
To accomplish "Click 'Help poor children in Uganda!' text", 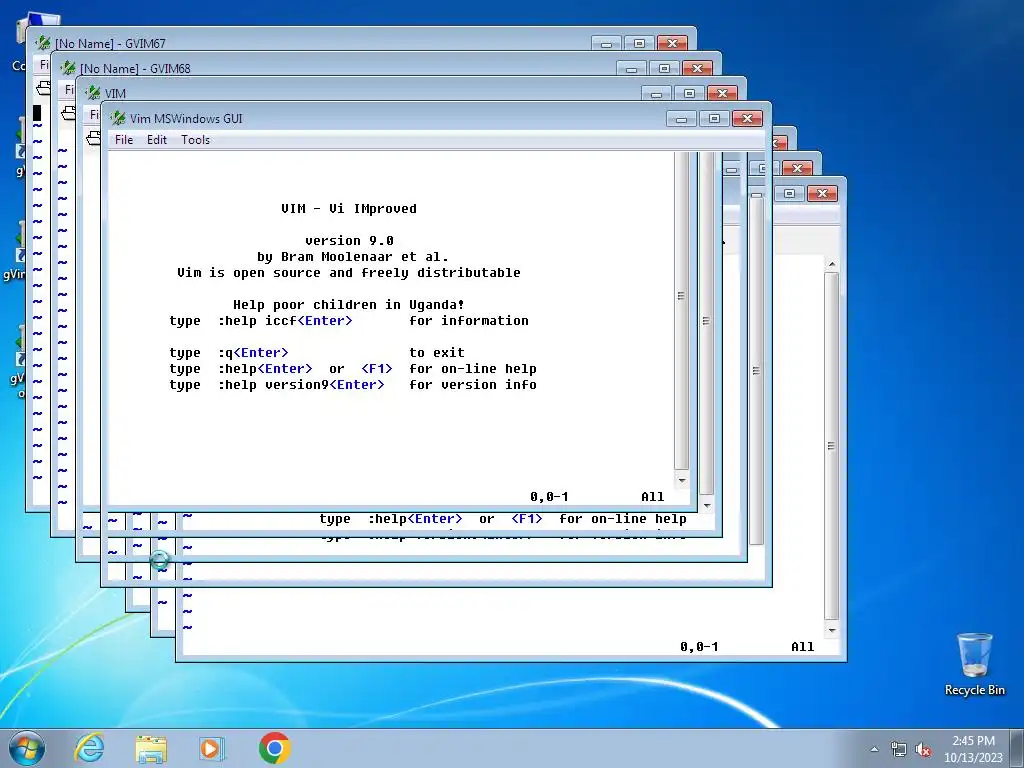I will pyautogui.click(x=349, y=304).
